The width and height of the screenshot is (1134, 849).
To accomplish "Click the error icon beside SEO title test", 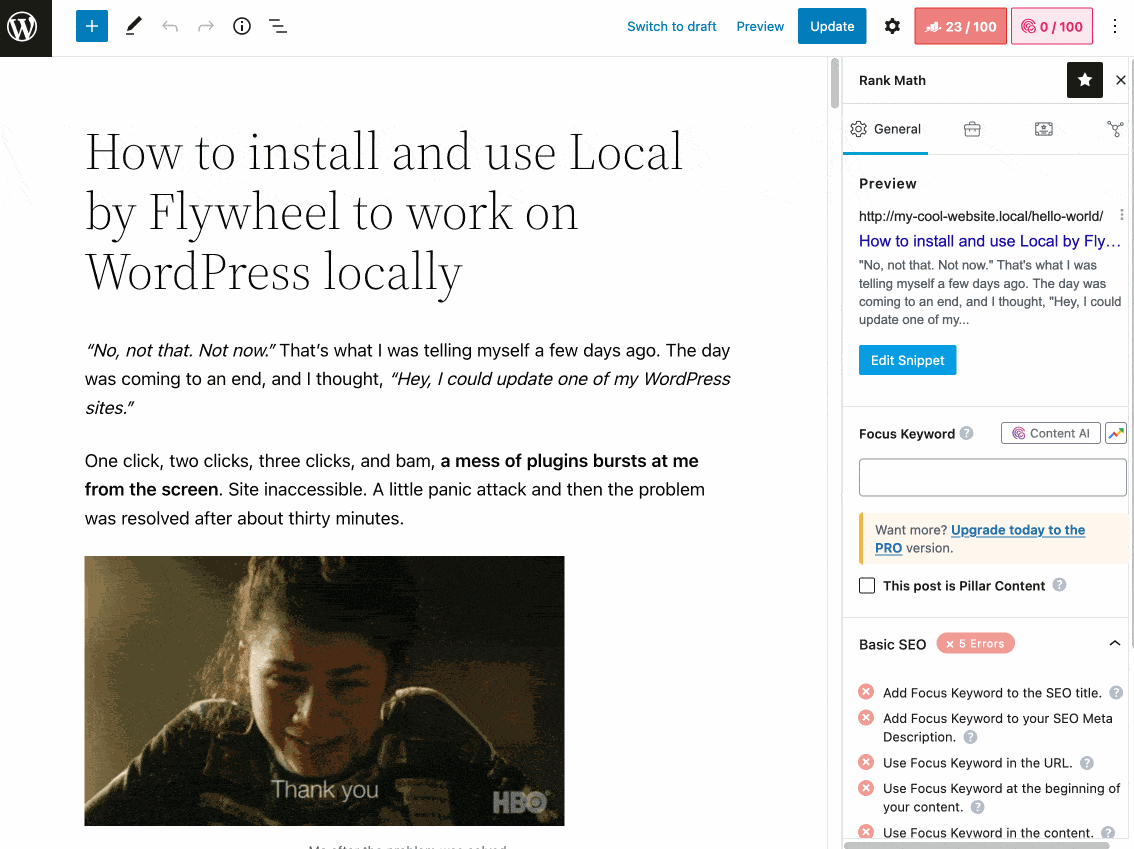I will pos(866,692).
